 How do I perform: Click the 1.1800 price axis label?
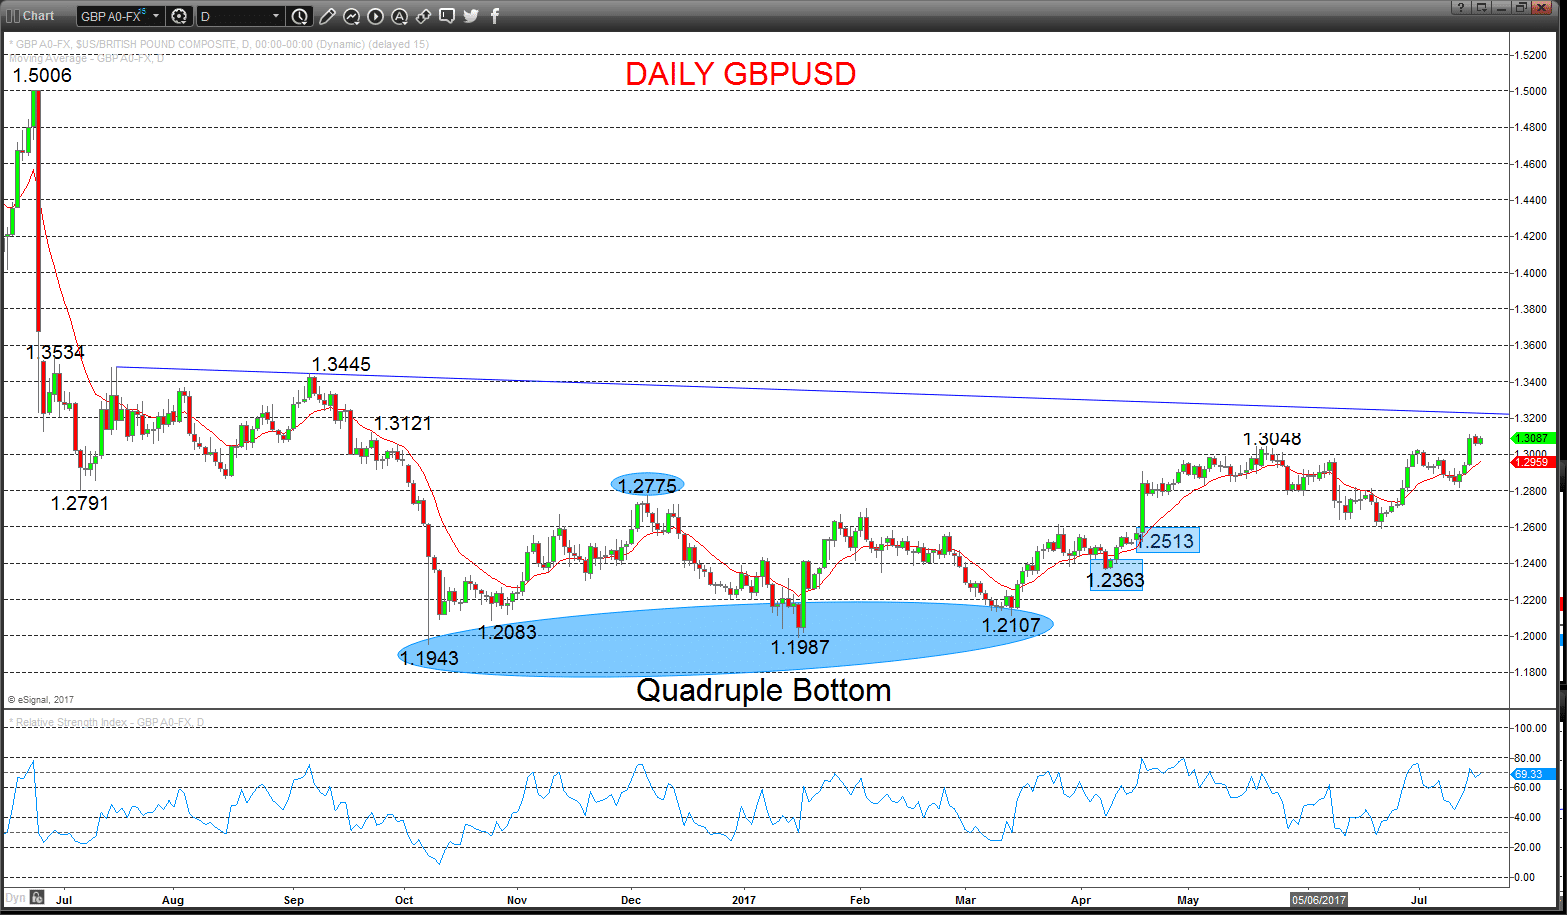1529,672
